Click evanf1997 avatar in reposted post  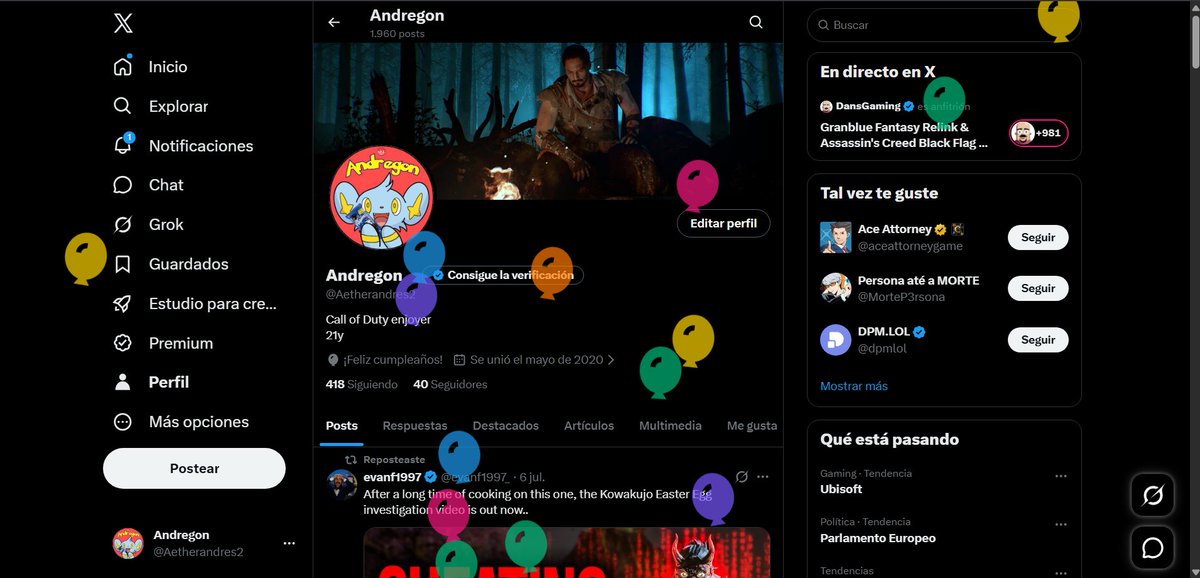click(342, 484)
